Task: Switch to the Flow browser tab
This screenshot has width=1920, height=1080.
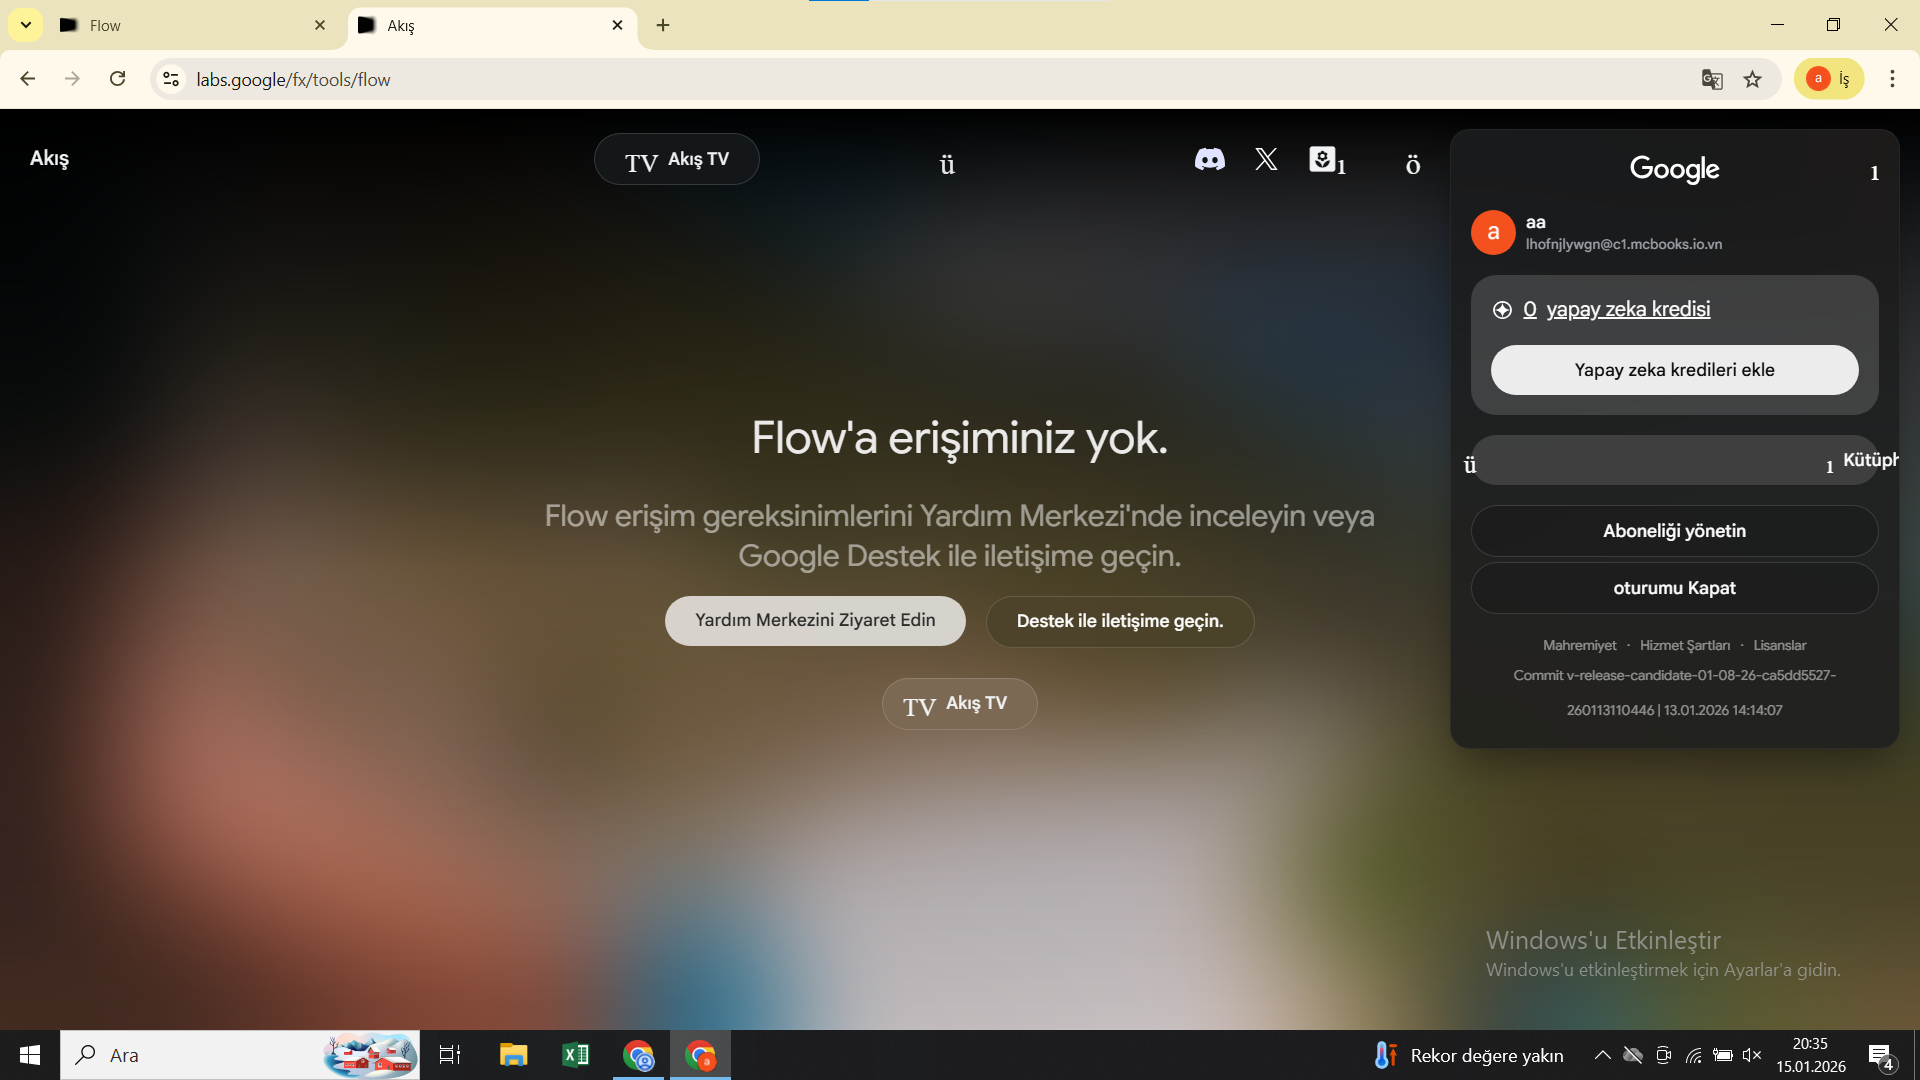Action: click(x=192, y=26)
